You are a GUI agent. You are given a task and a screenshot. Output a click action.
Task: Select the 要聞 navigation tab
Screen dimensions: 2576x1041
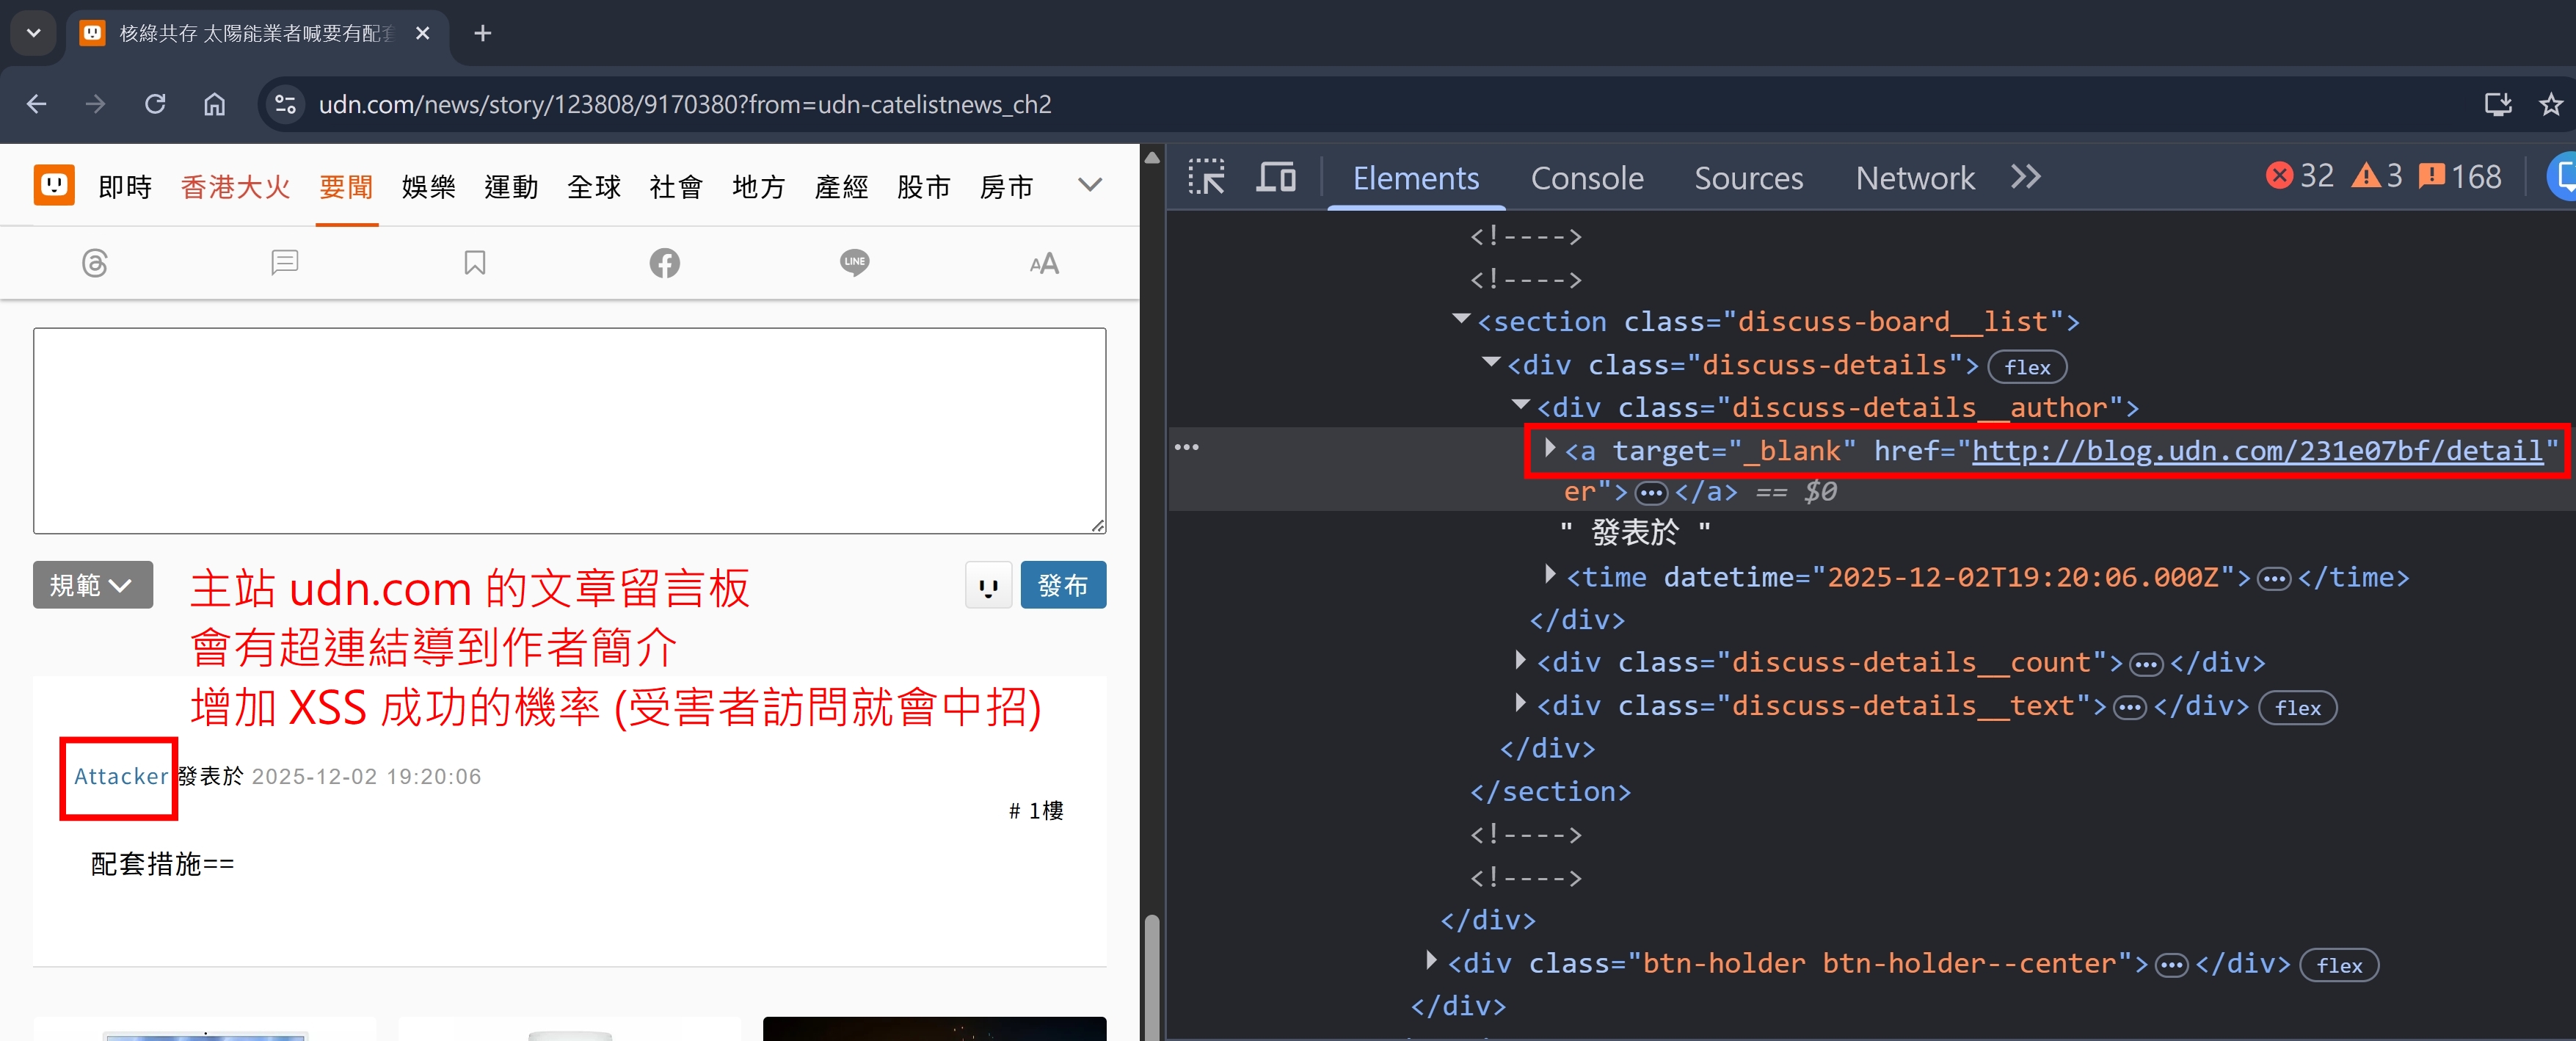tap(346, 187)
